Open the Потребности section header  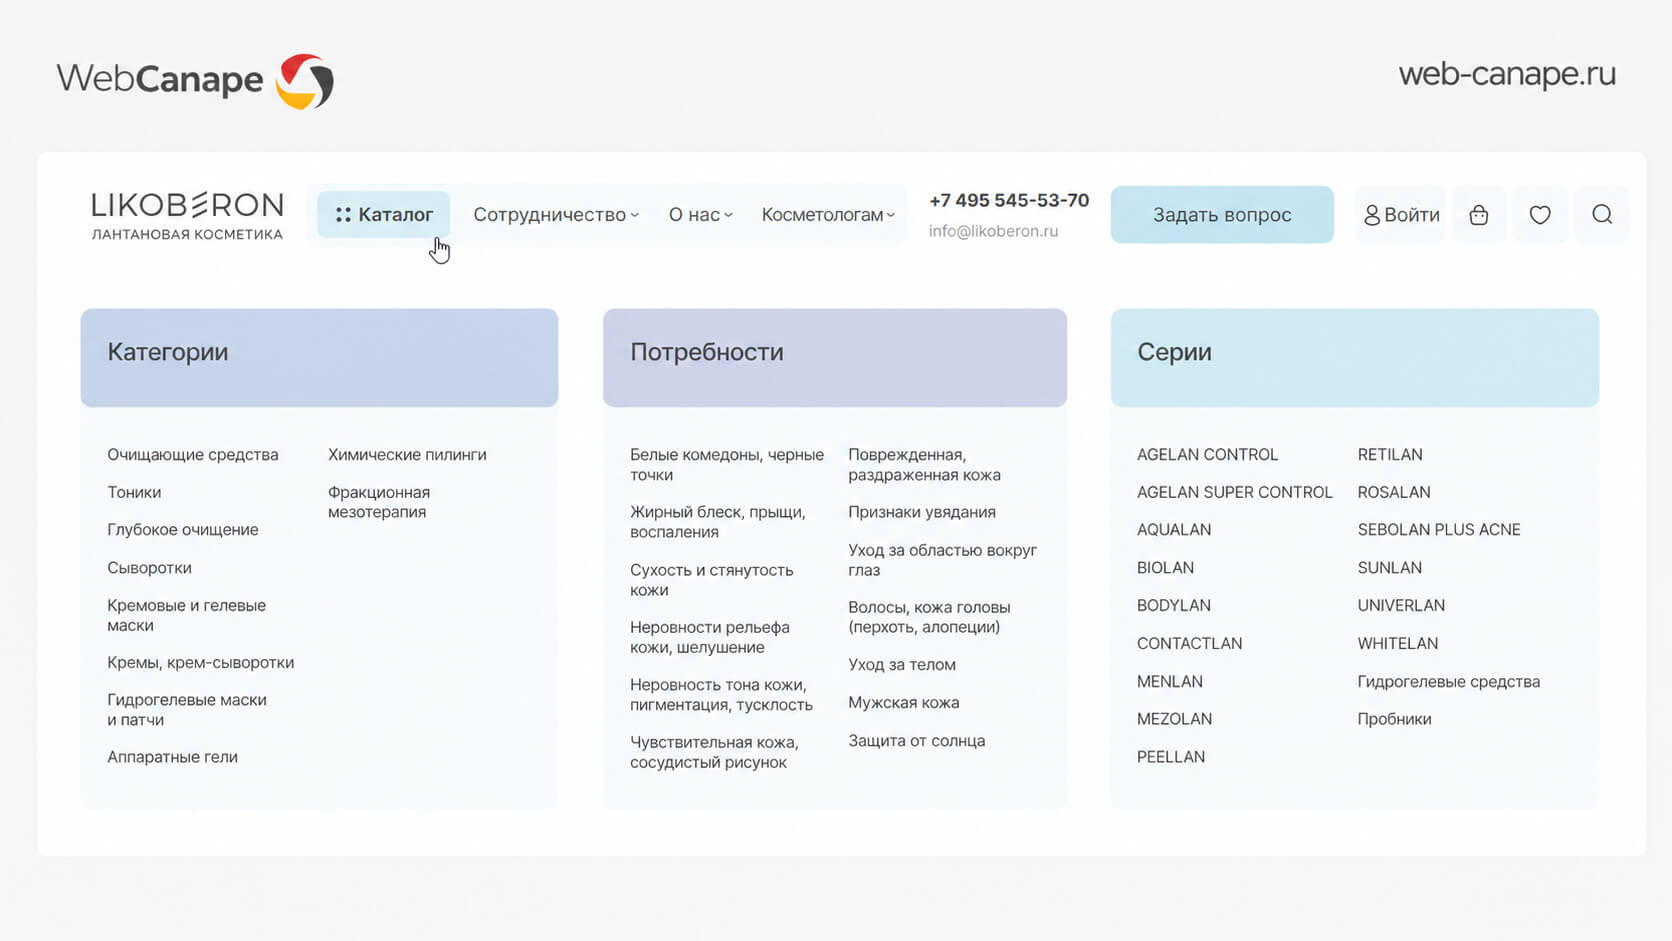(x=835, y=357)
